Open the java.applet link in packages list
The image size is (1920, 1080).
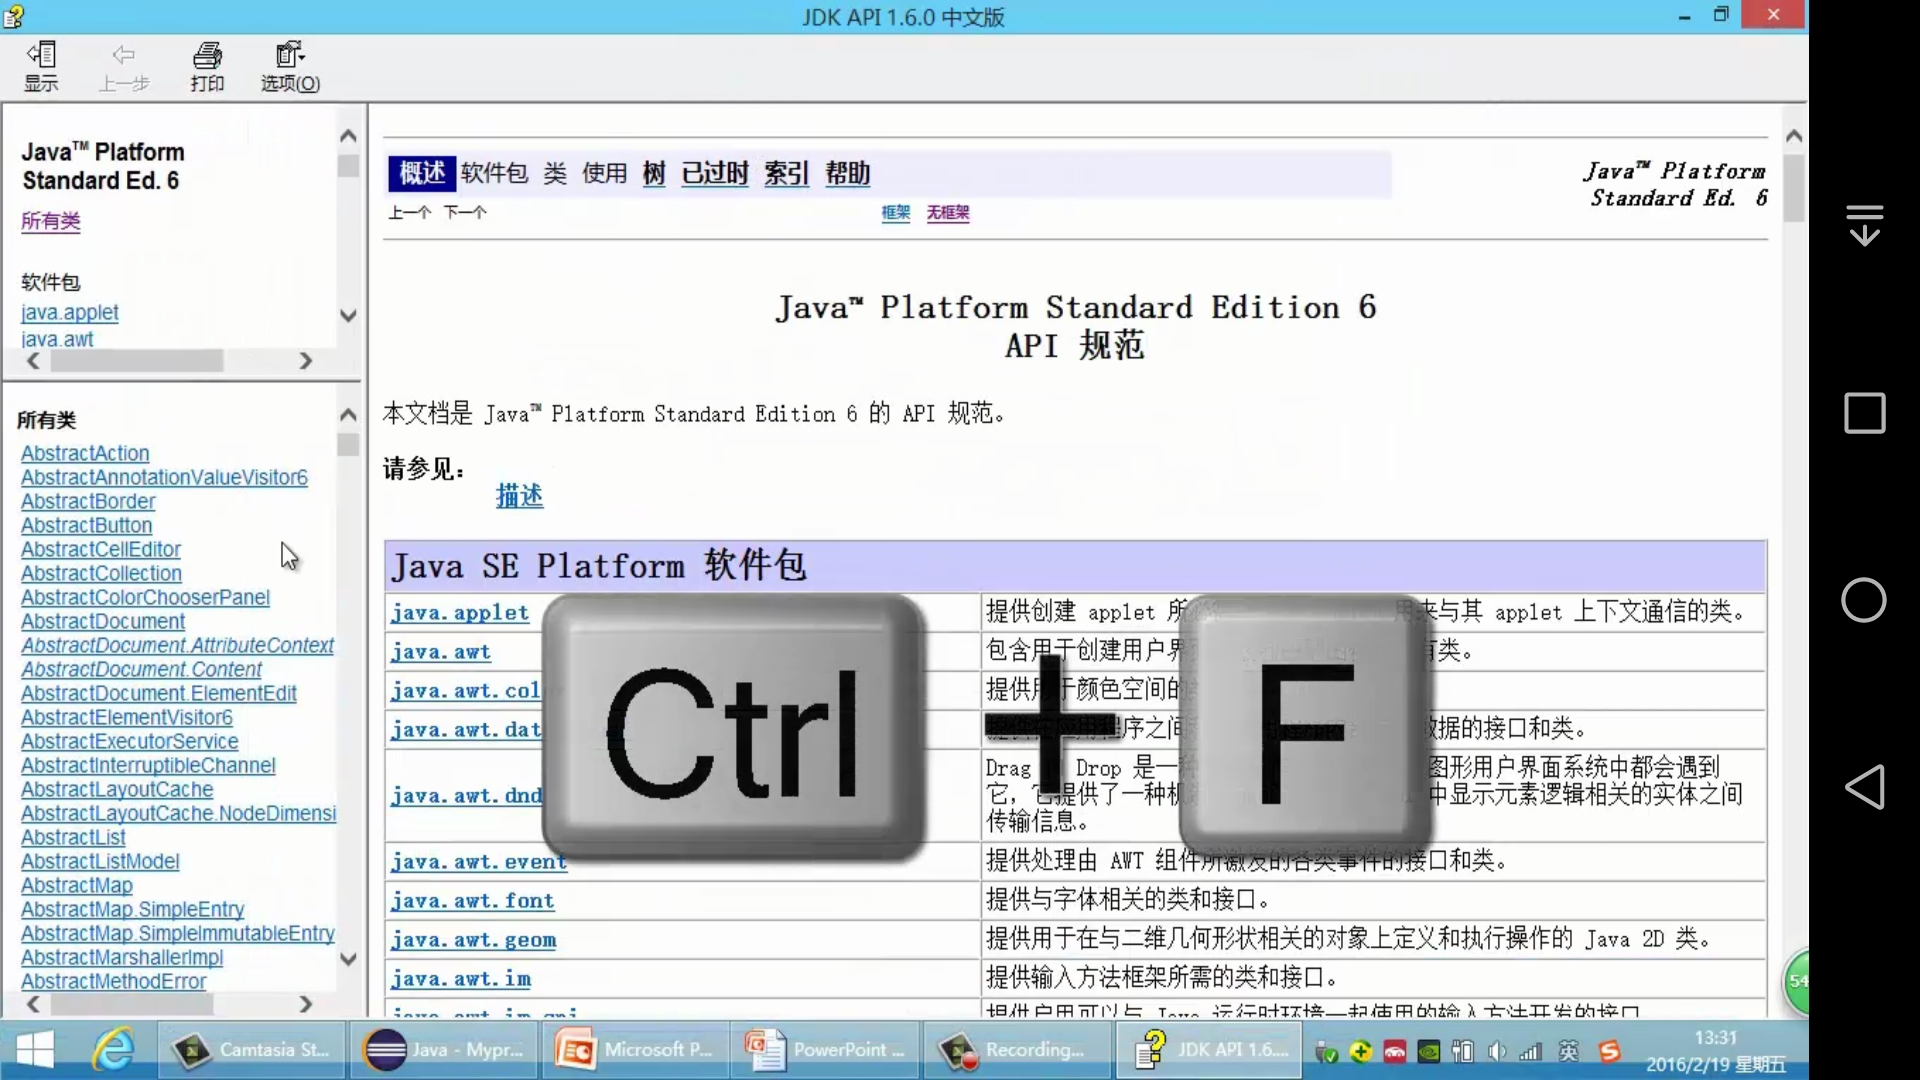(70, 313)
